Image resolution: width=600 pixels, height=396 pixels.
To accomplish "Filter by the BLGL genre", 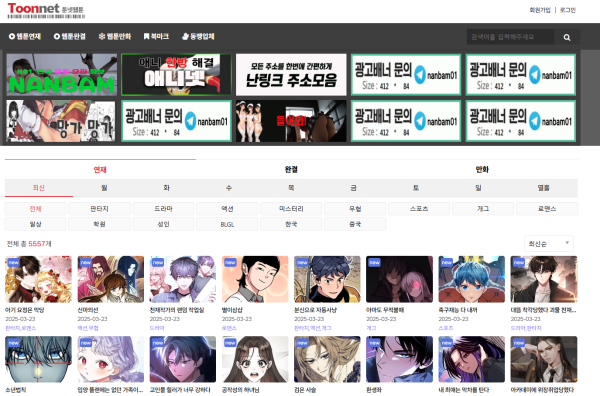I will click(227, 224).
